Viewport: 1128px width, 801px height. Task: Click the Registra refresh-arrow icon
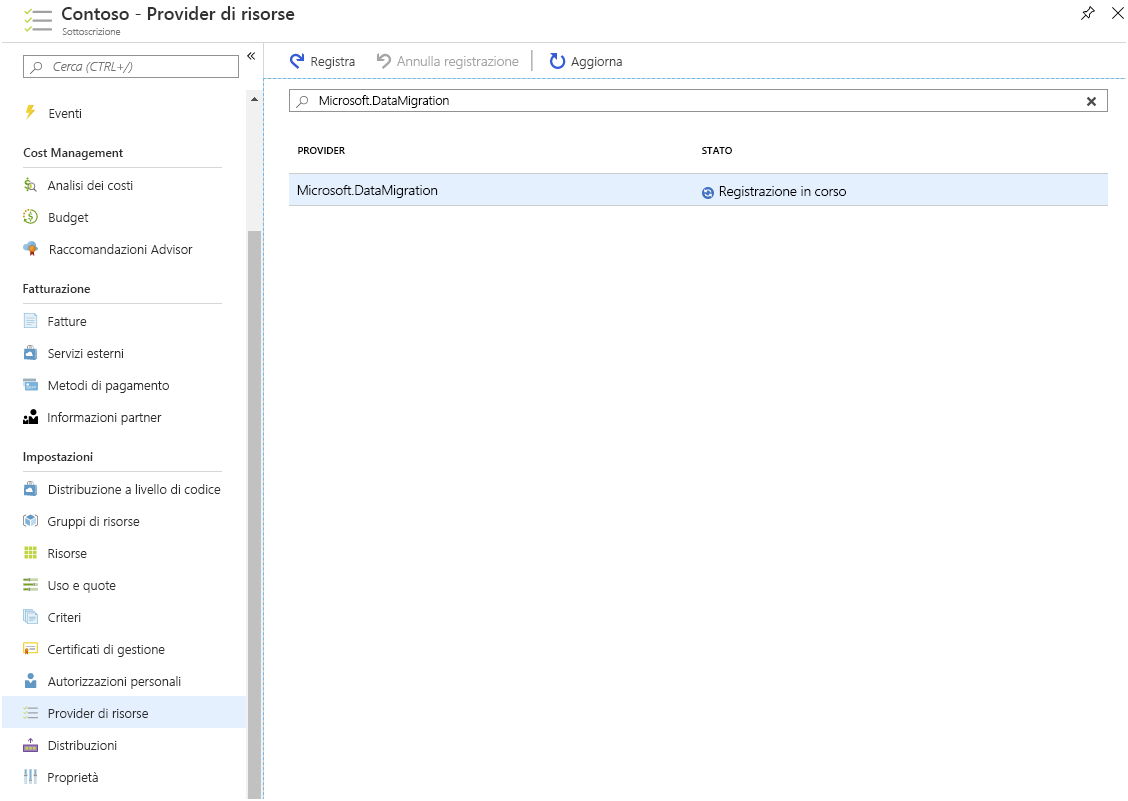tap(296, 61)
